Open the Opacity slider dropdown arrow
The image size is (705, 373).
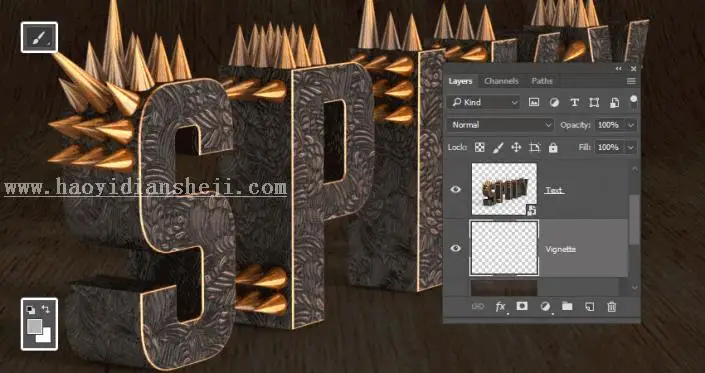pyautogui.click(x=631, y=125)
